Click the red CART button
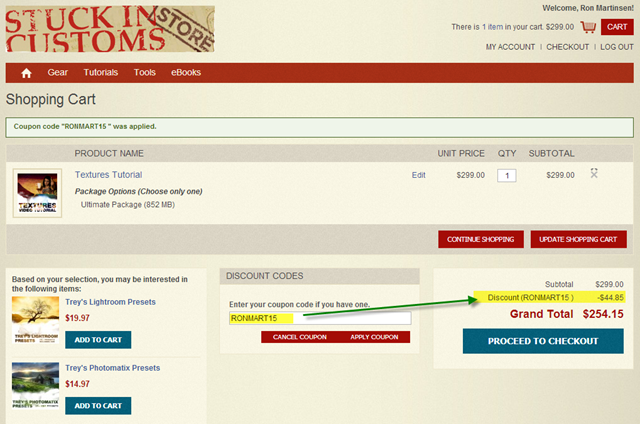 (617, 27)
